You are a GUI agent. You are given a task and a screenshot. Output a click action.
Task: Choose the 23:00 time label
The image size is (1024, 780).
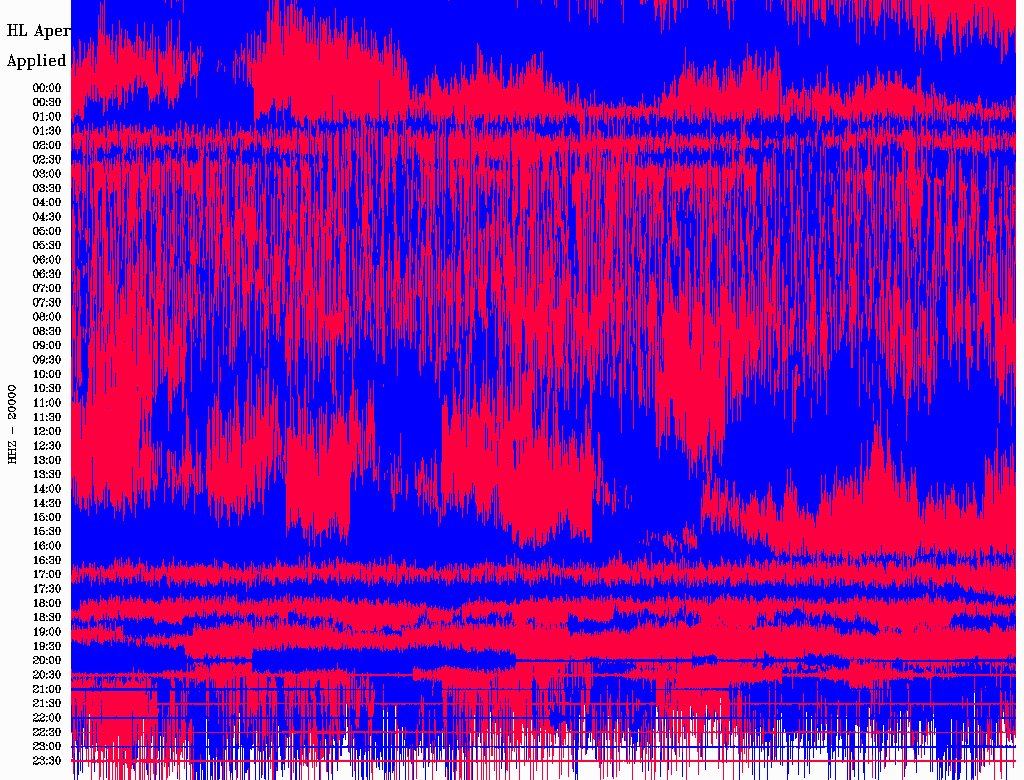click(47, 746)
